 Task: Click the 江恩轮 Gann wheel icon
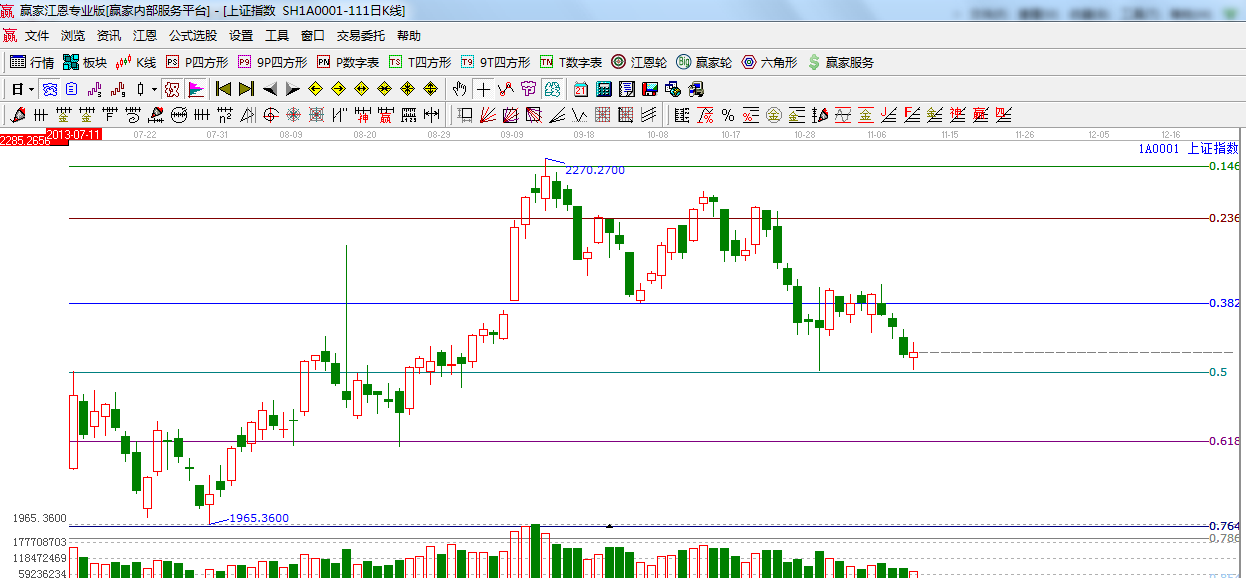click(639, 62)
